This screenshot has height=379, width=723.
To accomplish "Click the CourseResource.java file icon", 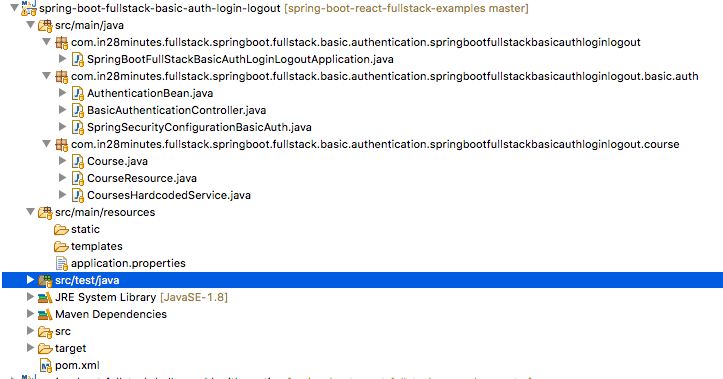I will (x=77, y=178).
